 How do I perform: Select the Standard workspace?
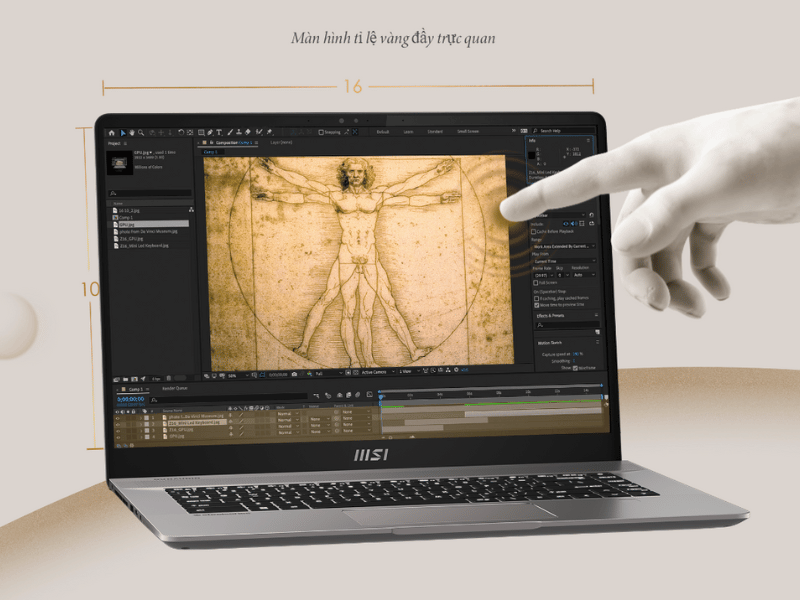click(x=435, y=132)
